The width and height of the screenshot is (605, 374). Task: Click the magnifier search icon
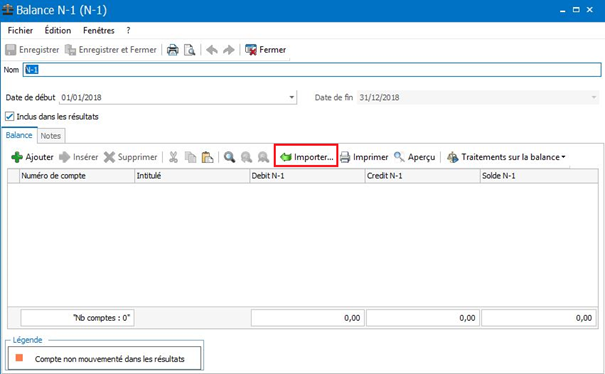(x=229, y=157)
